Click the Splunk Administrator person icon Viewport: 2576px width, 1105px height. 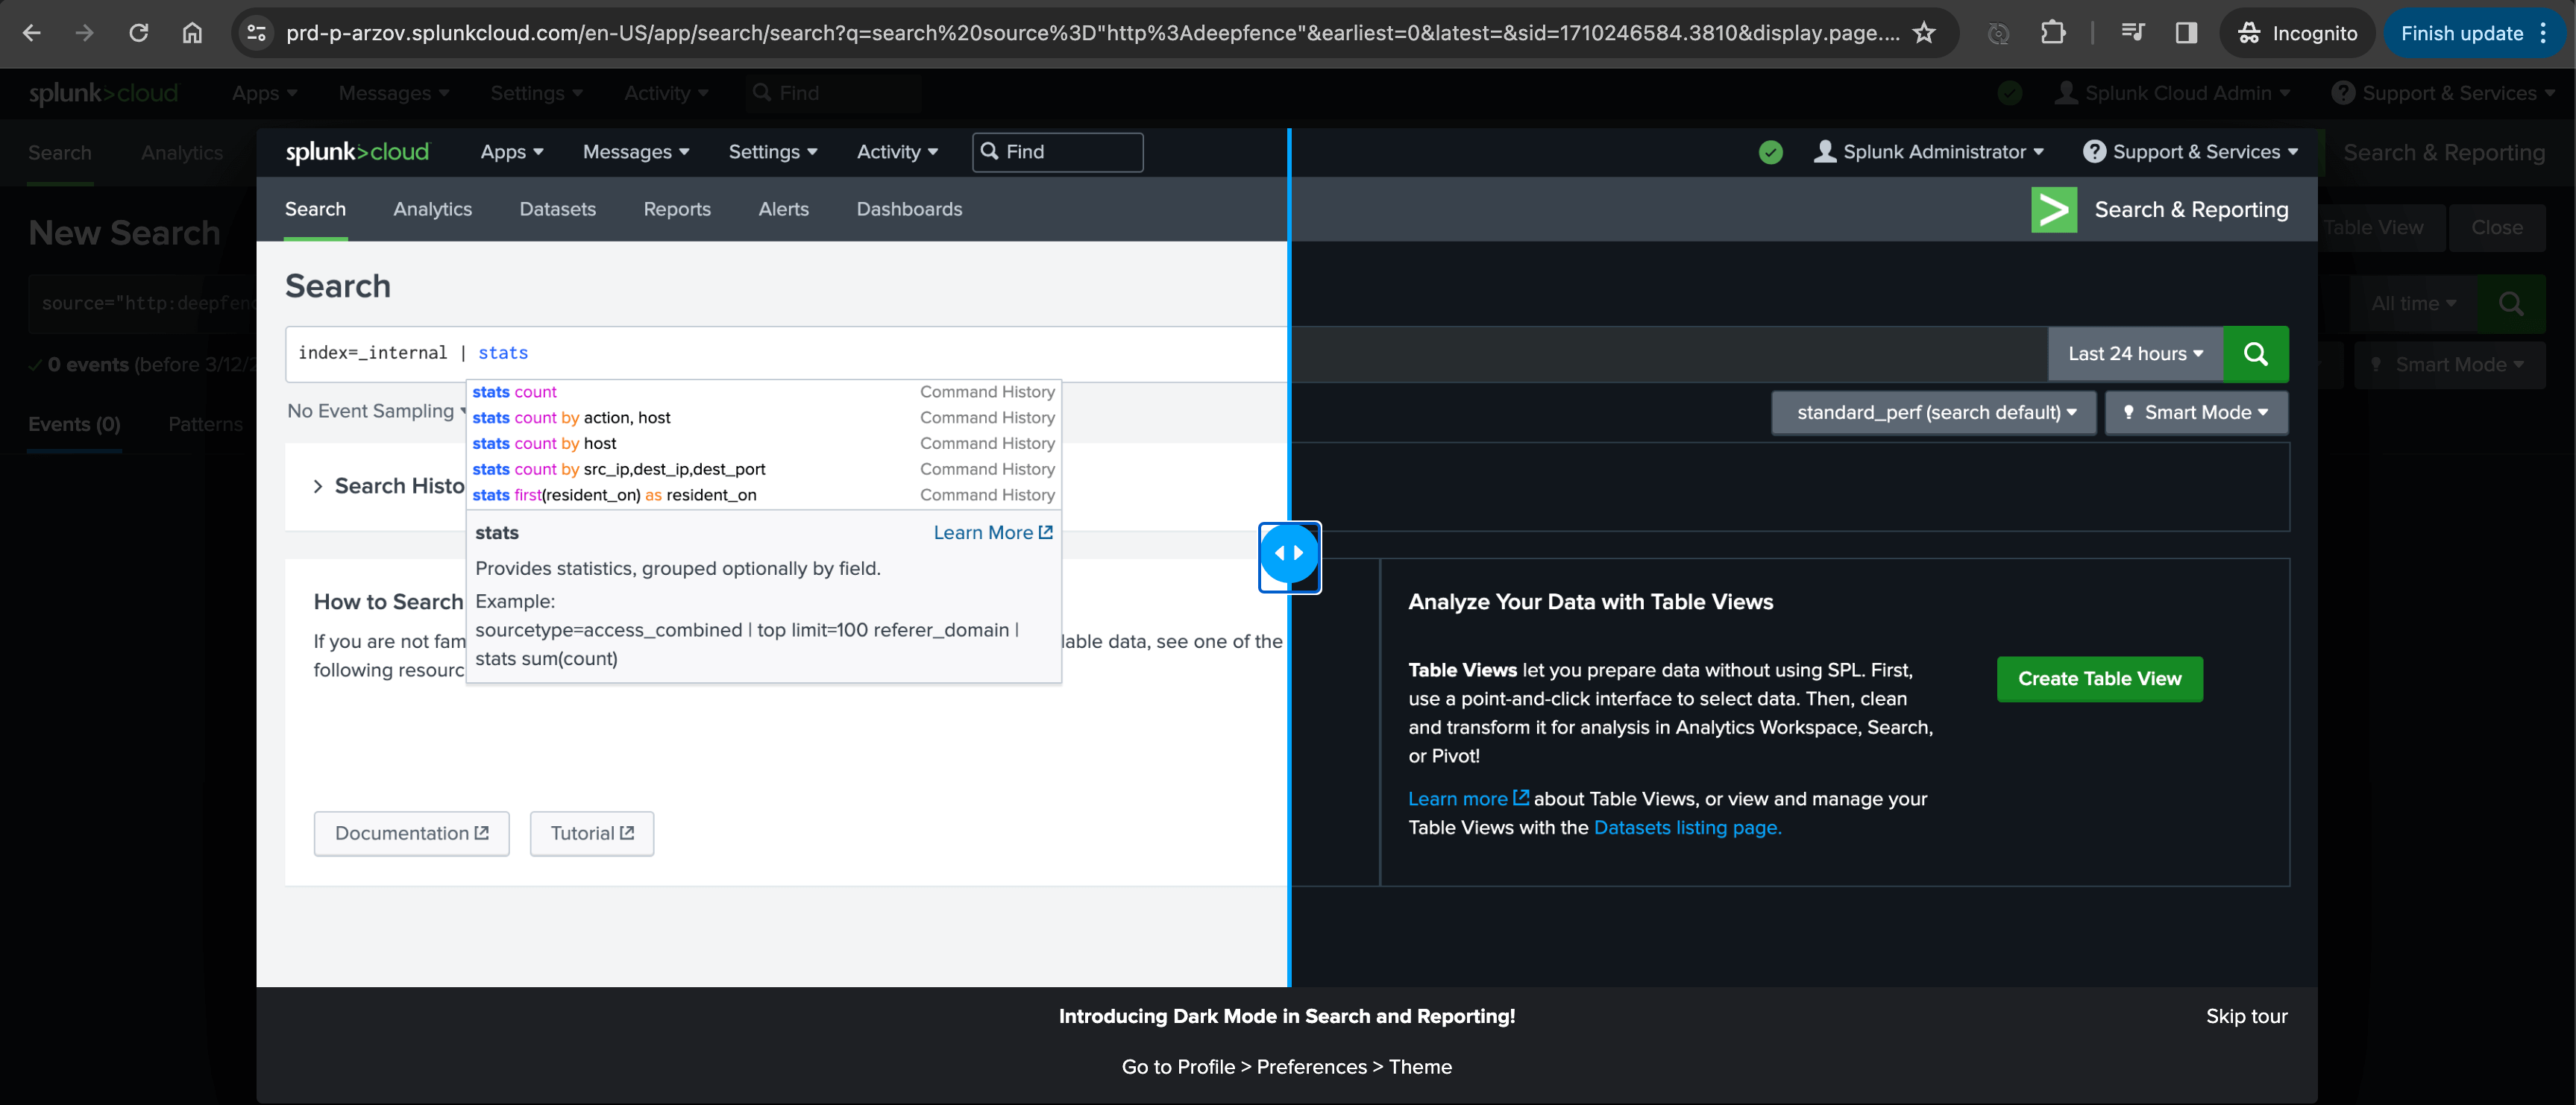1825,151
